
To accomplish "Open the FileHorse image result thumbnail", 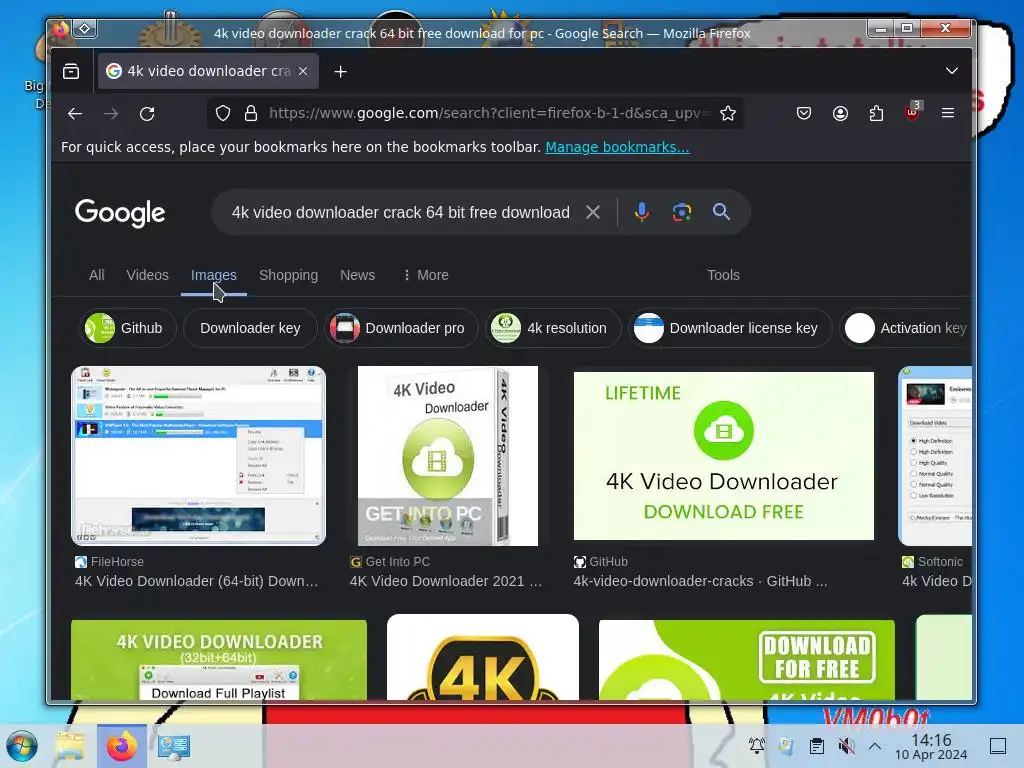I will [x=199, y=456].
